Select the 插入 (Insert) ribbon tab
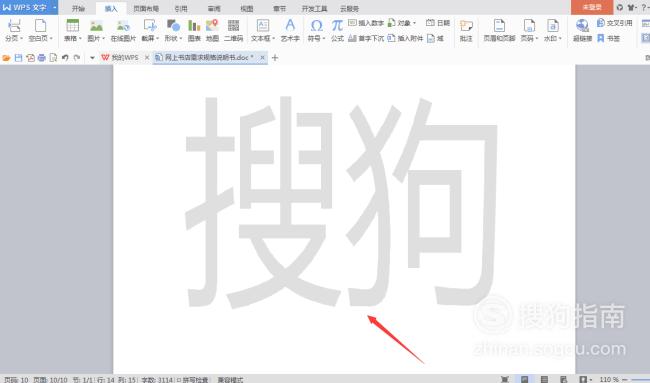The height and width of the screenshot is (383, 650). 111,8
